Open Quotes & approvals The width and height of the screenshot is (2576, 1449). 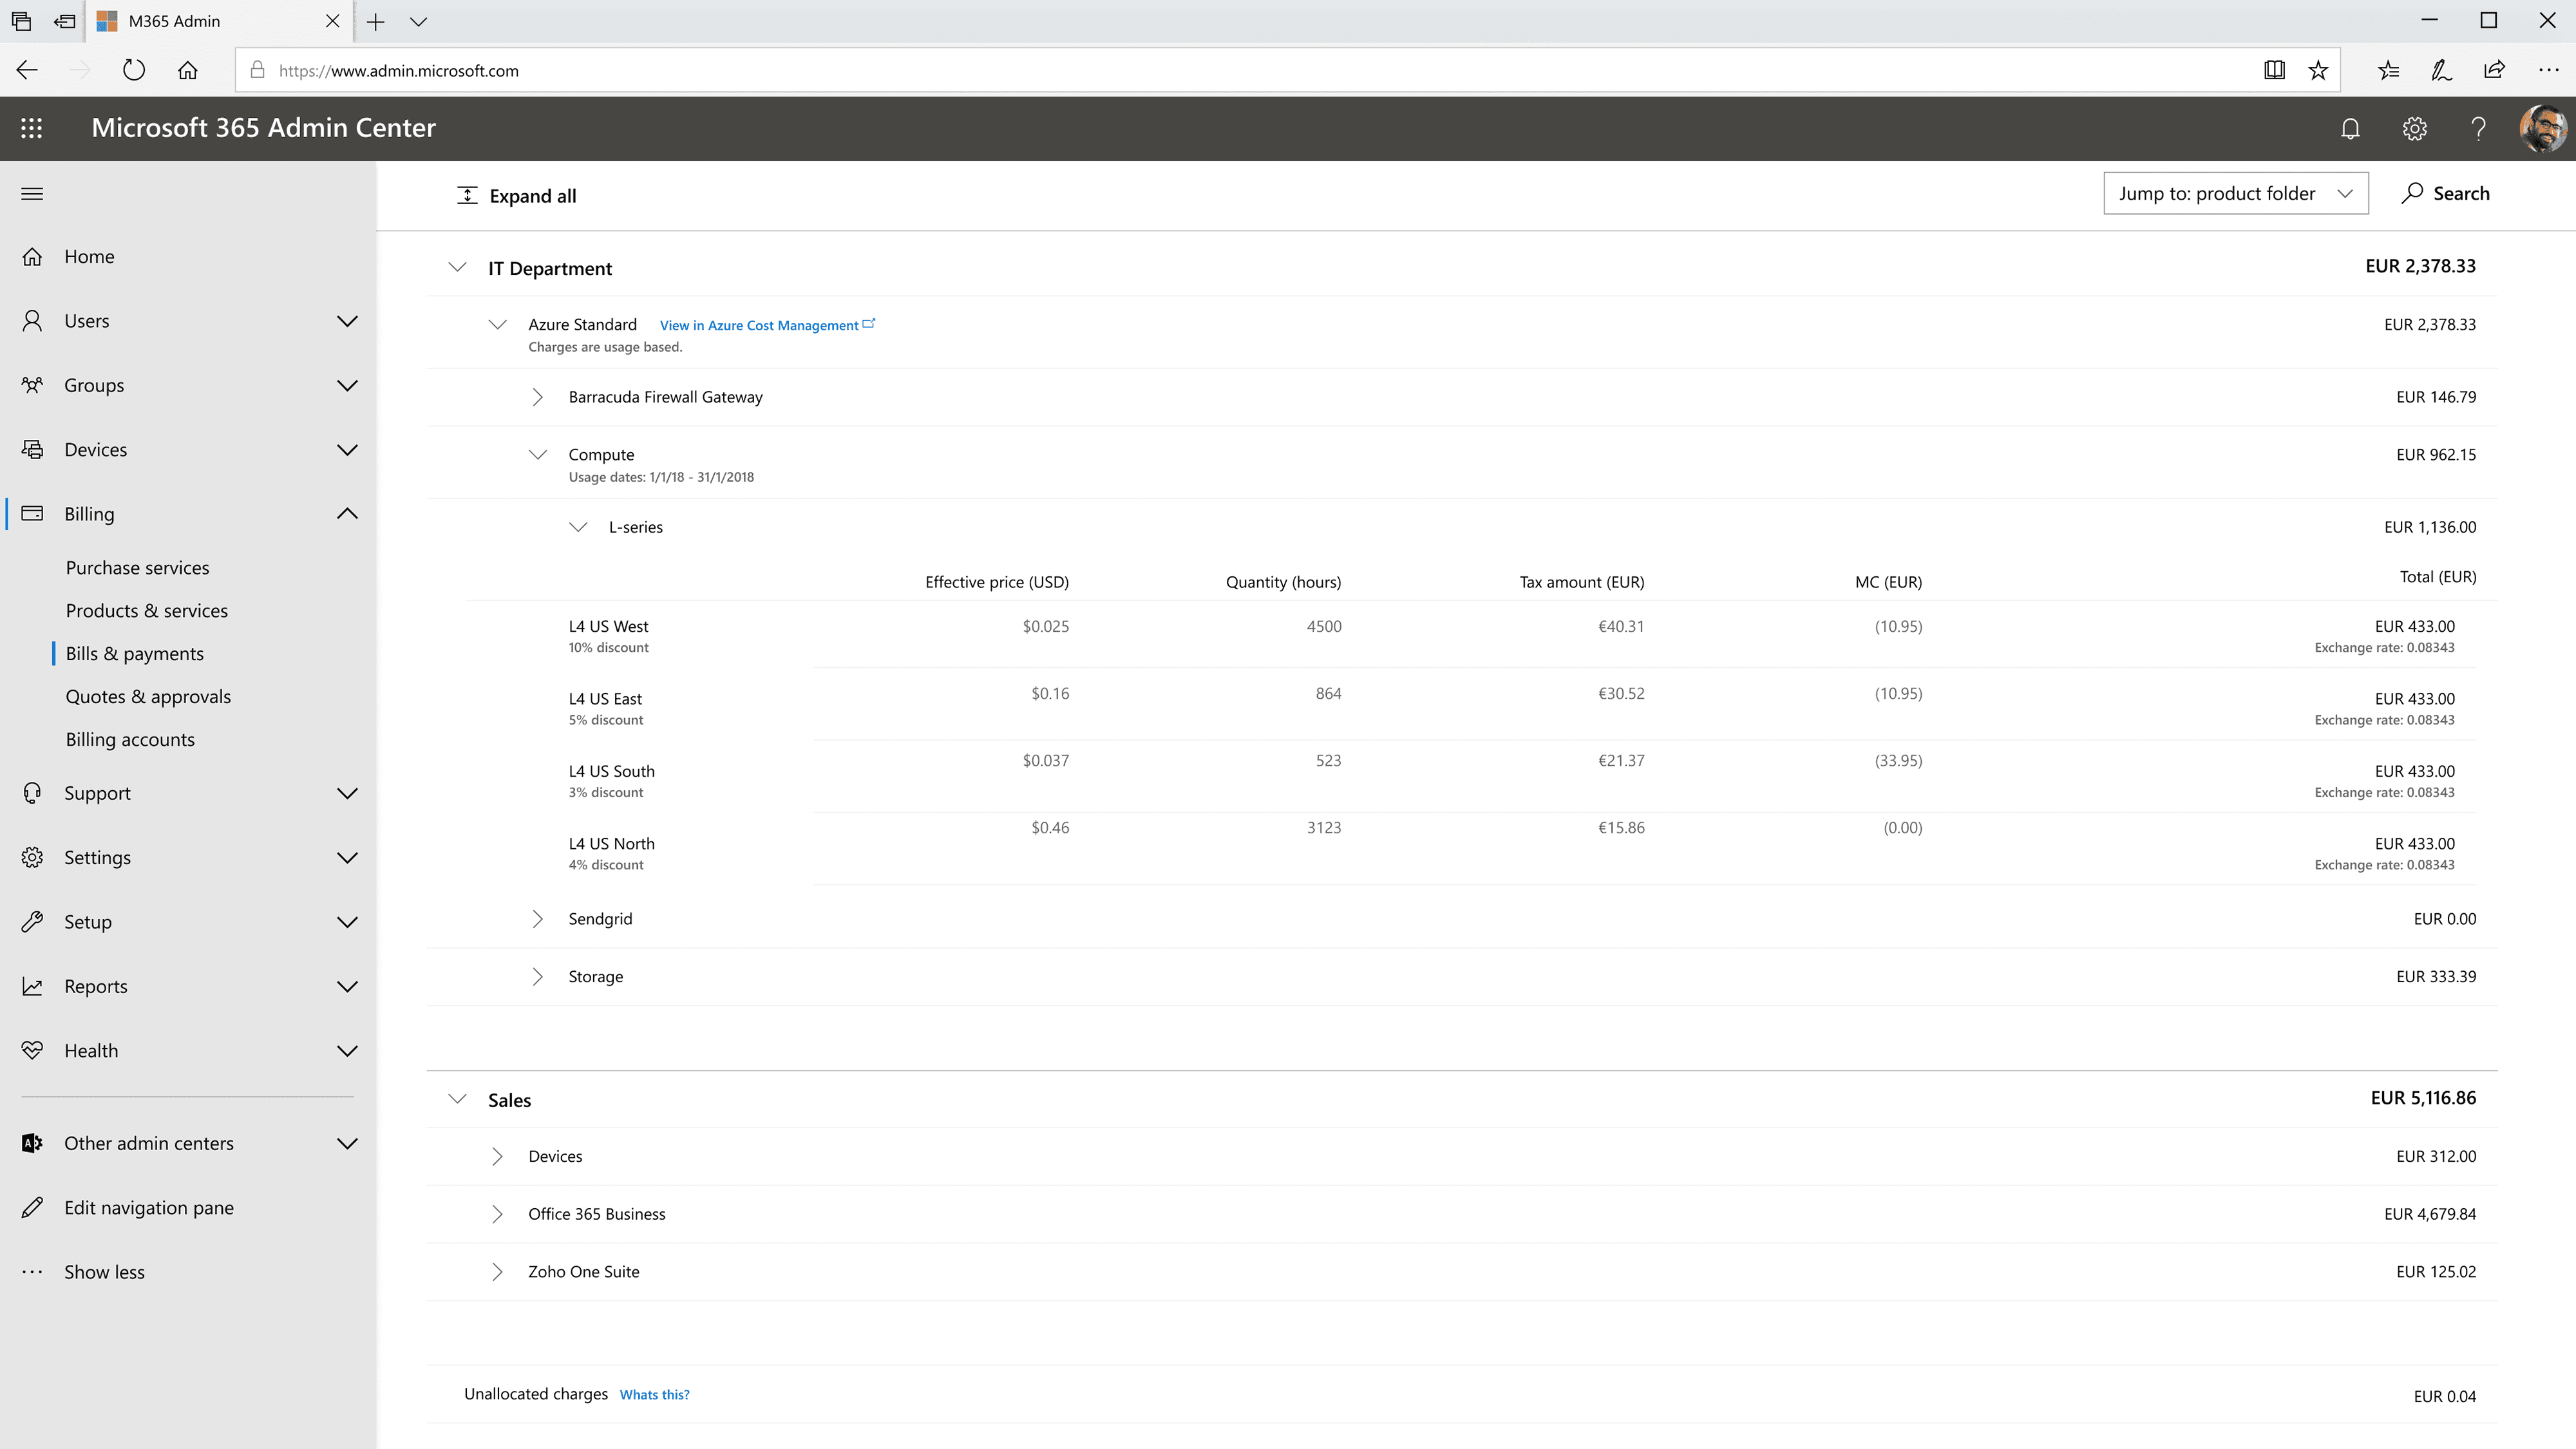pos(148,697)
